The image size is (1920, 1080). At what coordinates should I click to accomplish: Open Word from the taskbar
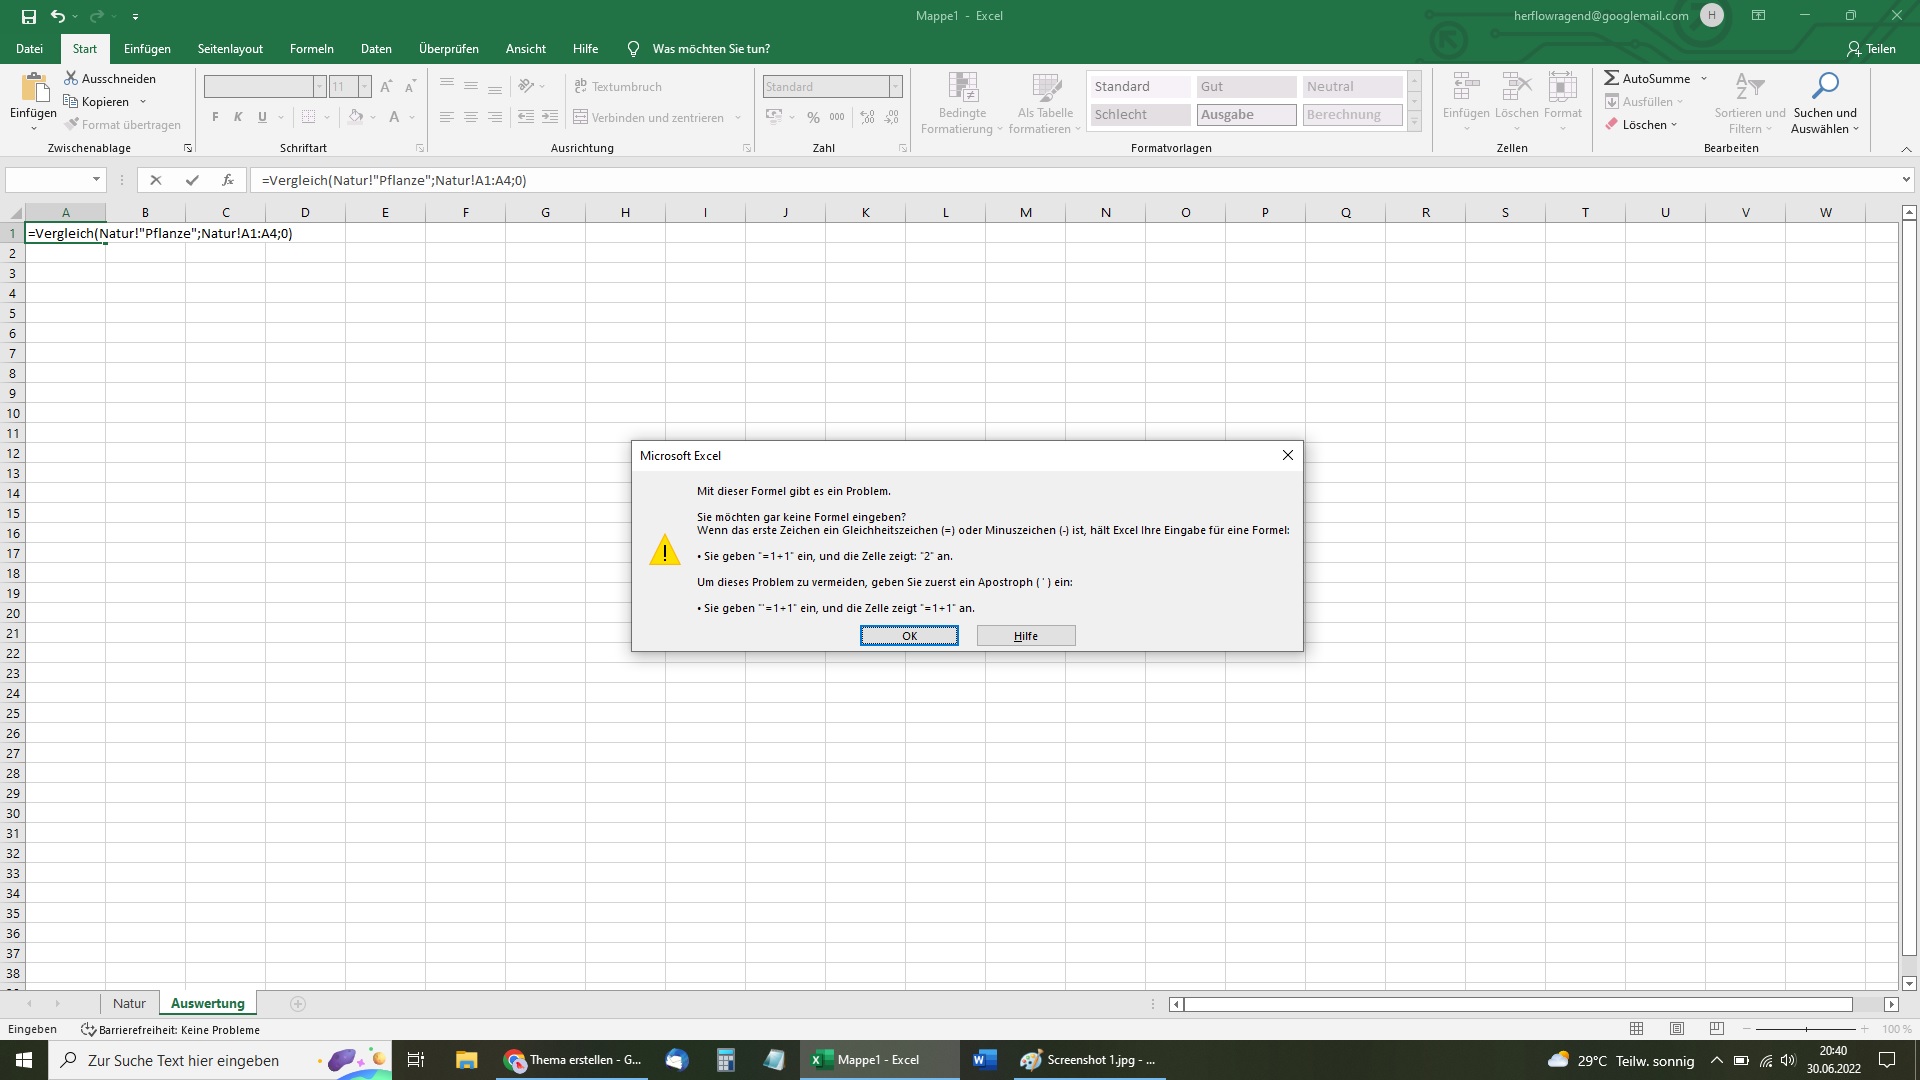click(984, 1060)
